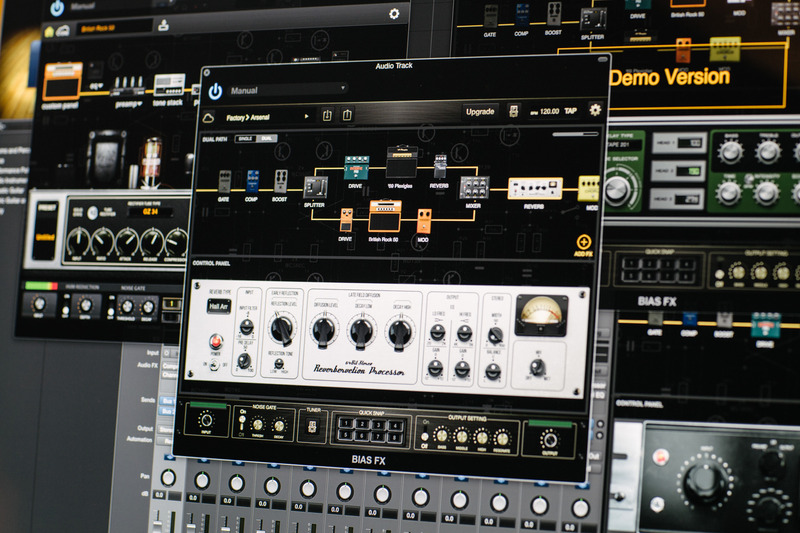Flip the Reflection Tone LOW/HIGH switch
This screenshot has width=800, height=533.
point(279,364)
